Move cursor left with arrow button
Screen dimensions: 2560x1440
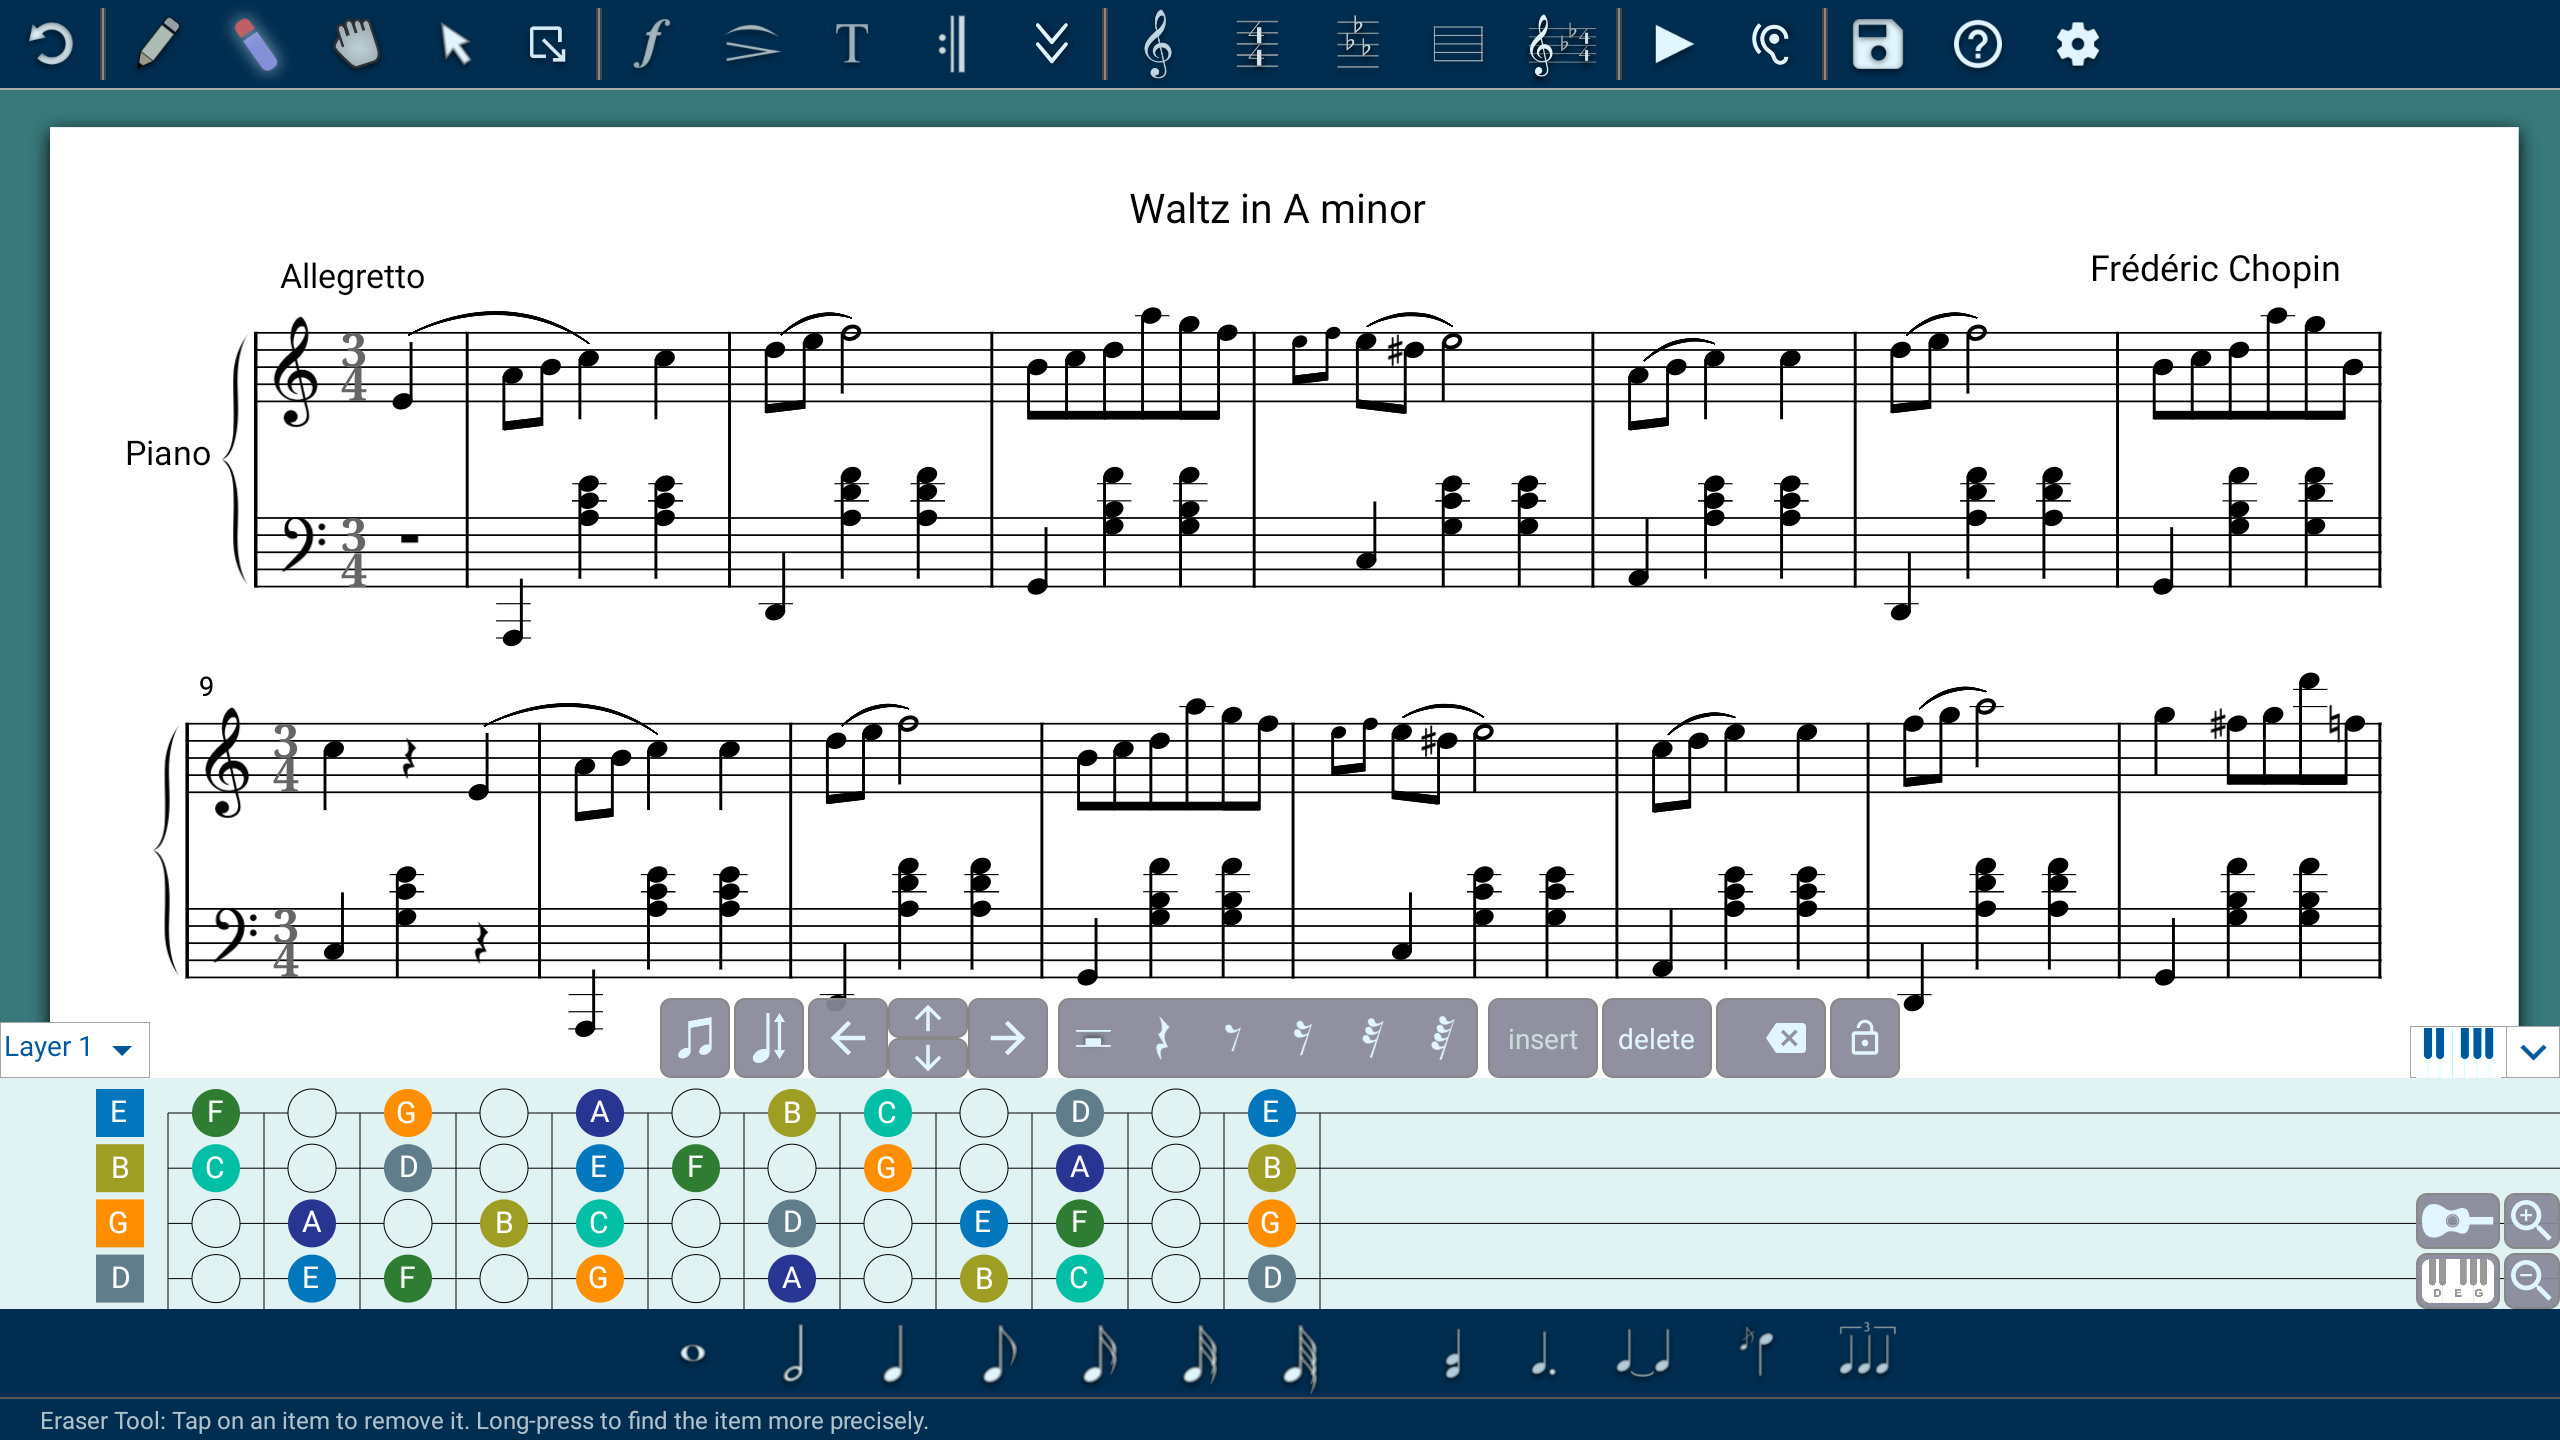pos(847,1038)
